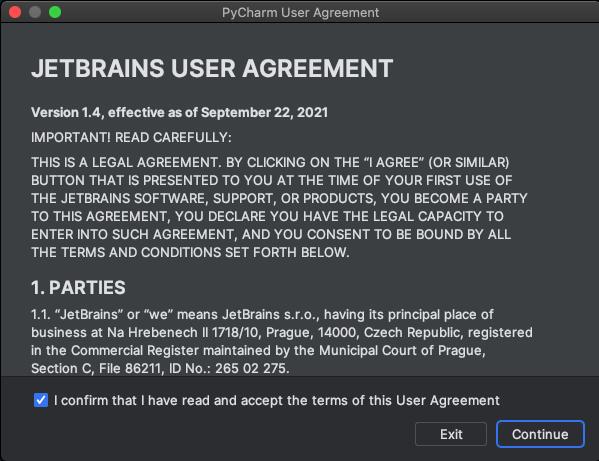Click the 'I confirm that I have read' label
This screenshot has height=461, width=599.
pyautogui.click(x=277, y=400)
